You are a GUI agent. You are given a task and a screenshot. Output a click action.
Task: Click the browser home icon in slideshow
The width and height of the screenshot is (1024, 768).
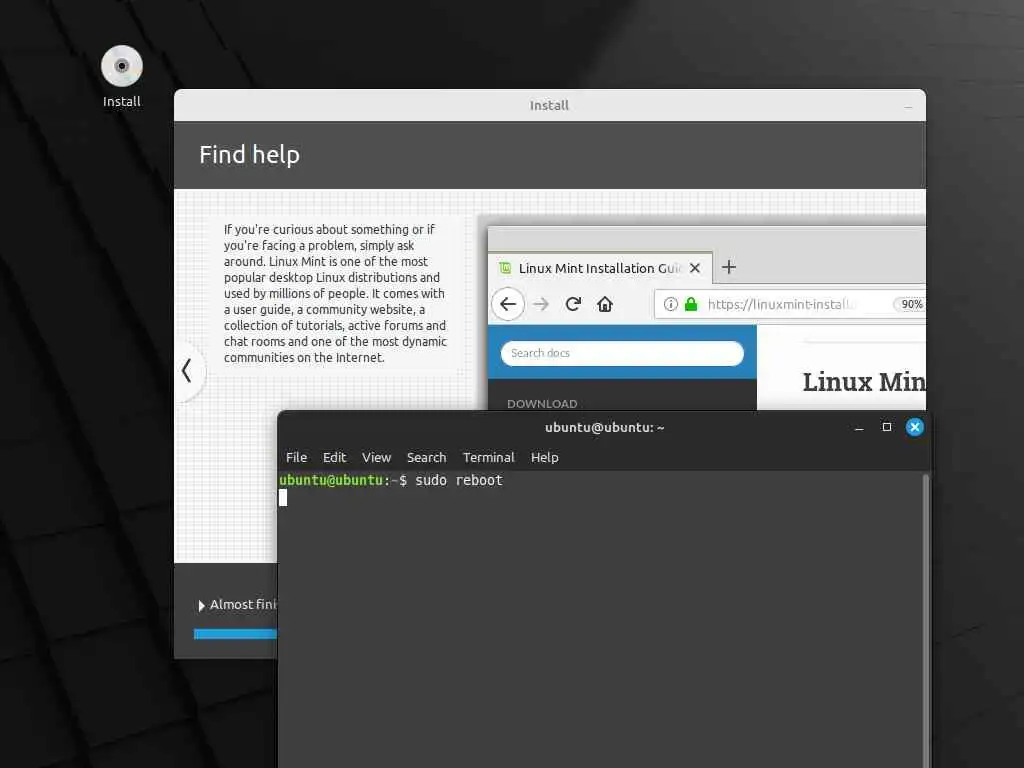point(605,304)
